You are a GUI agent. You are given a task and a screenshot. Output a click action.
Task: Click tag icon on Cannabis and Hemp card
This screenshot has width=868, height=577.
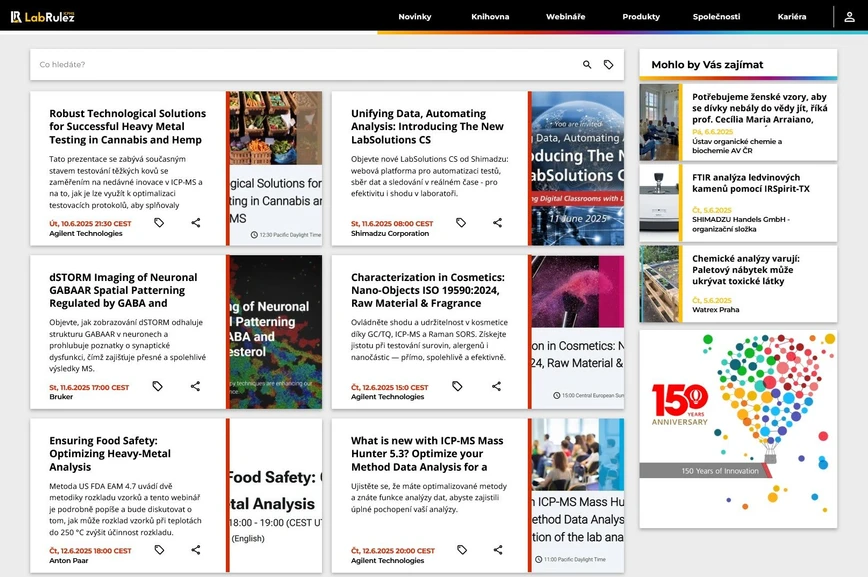coord(159,223)
